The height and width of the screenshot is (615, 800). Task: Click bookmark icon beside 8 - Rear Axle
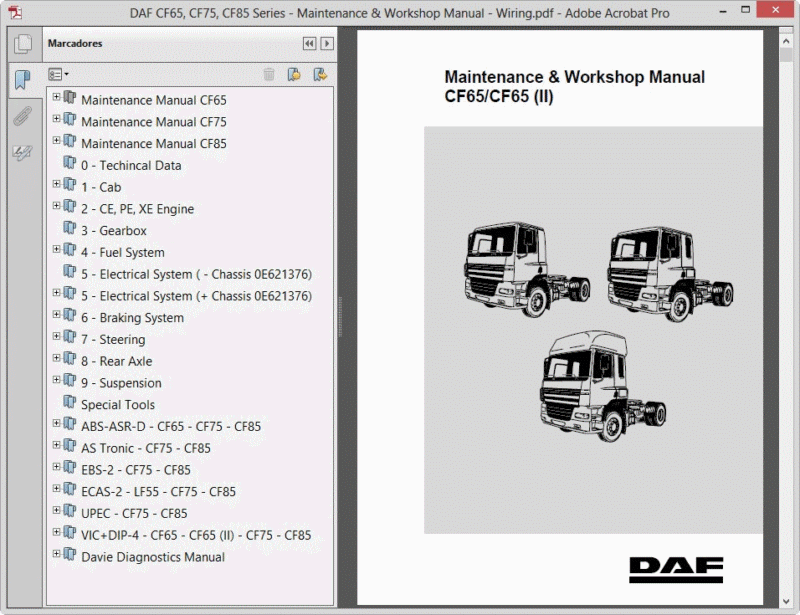click(69, 358)
